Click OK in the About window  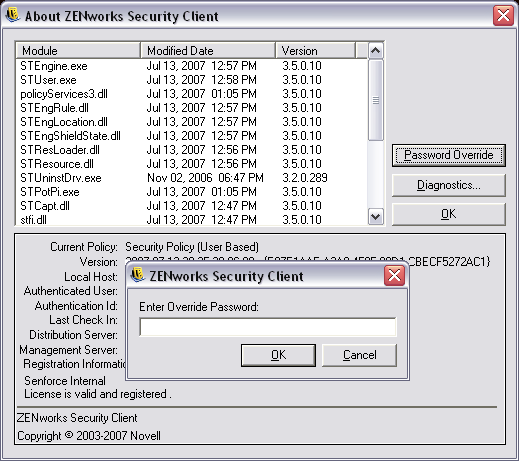coord(449,214)
